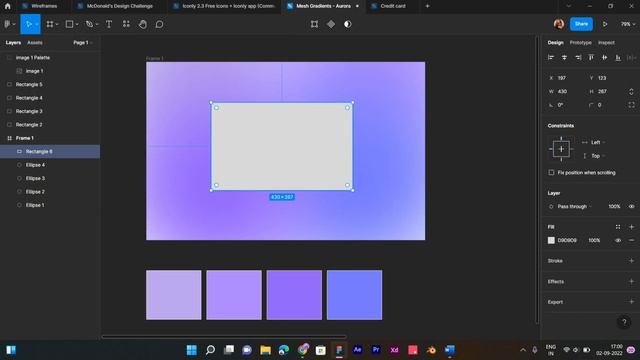640x360 pixels.
Task: Open File Explorer from taskbar
Action: tap(265, 350)
